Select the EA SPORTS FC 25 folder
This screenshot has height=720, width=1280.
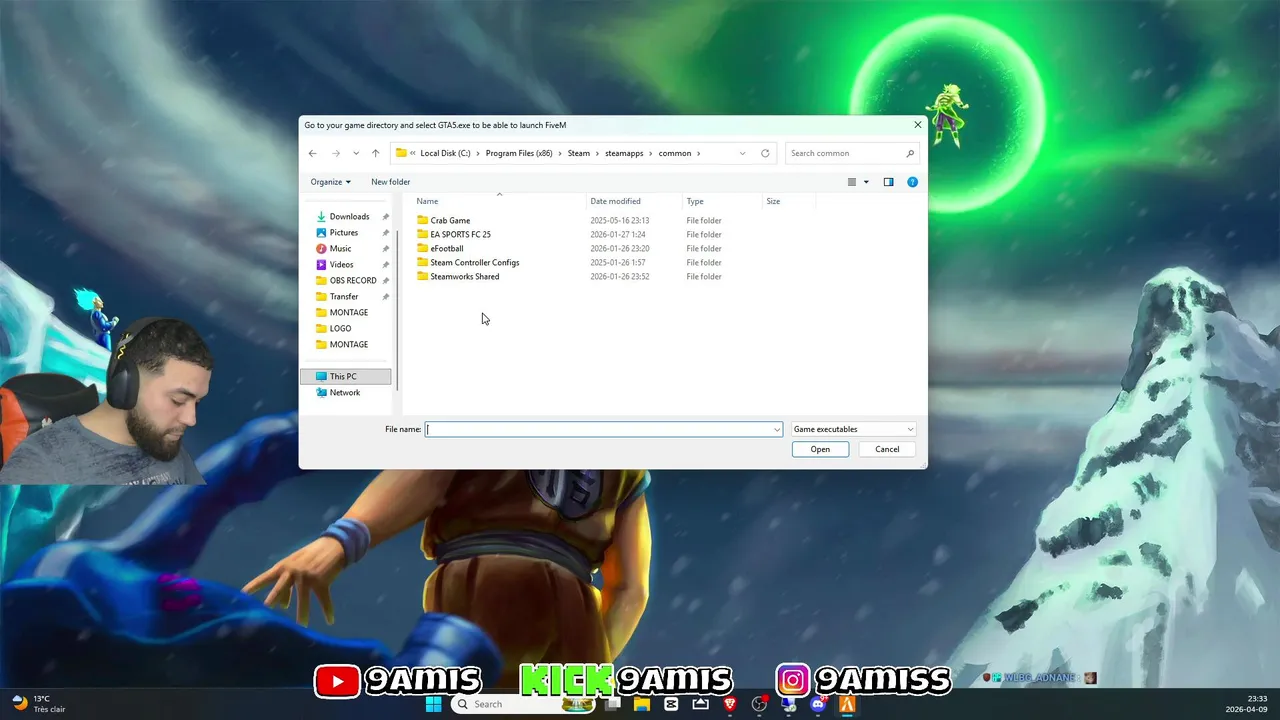pyautogui.click(x=460, y=234)
